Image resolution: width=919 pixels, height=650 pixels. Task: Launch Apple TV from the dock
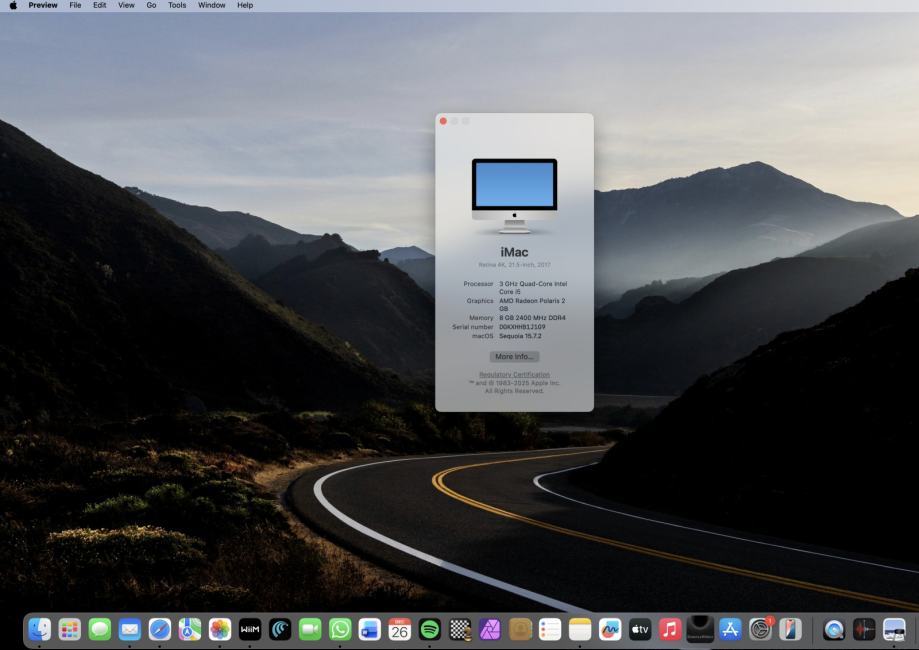(640, 629)
